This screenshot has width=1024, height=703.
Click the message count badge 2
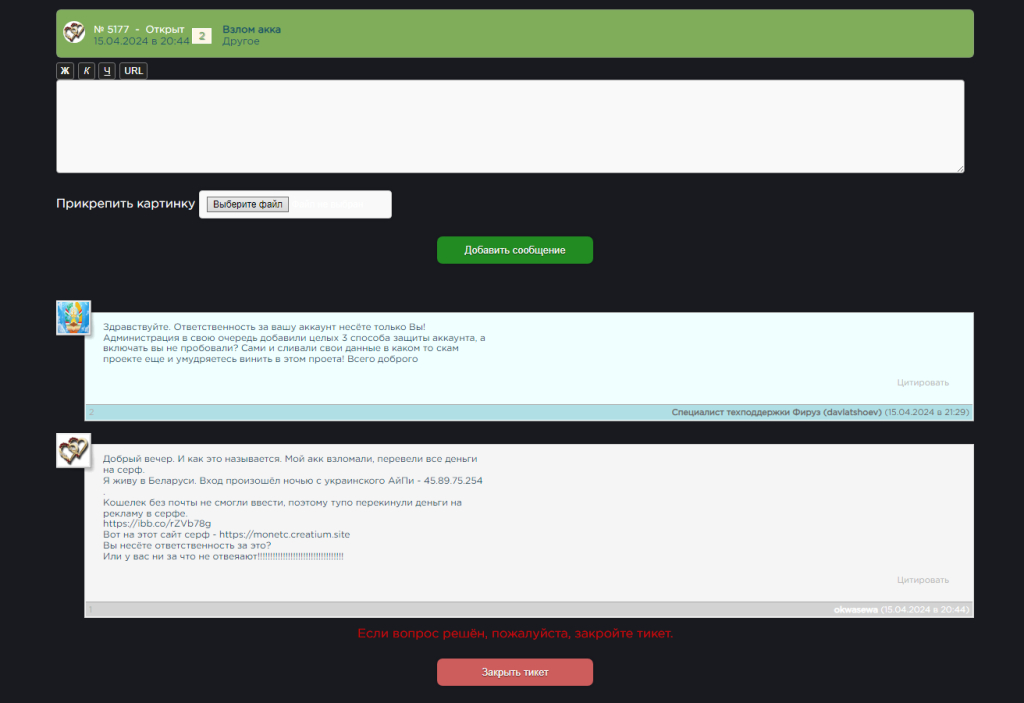[x=202, y=36]
